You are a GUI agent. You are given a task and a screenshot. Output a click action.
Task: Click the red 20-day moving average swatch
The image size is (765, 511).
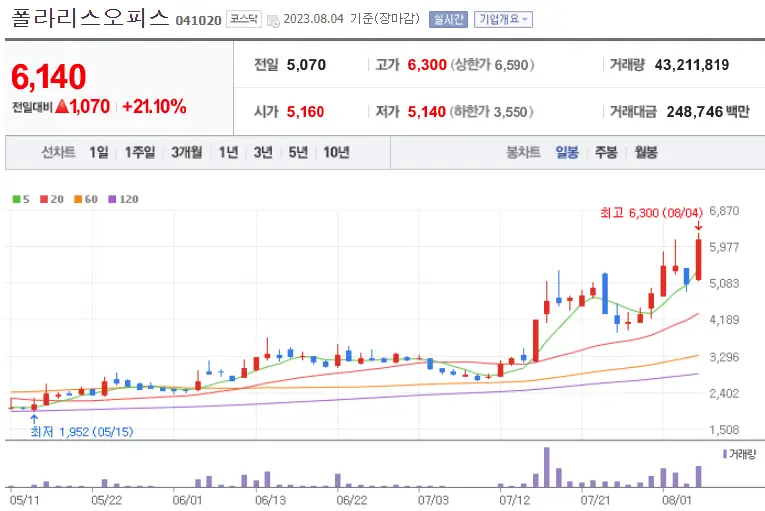click(x=44, y=199)
